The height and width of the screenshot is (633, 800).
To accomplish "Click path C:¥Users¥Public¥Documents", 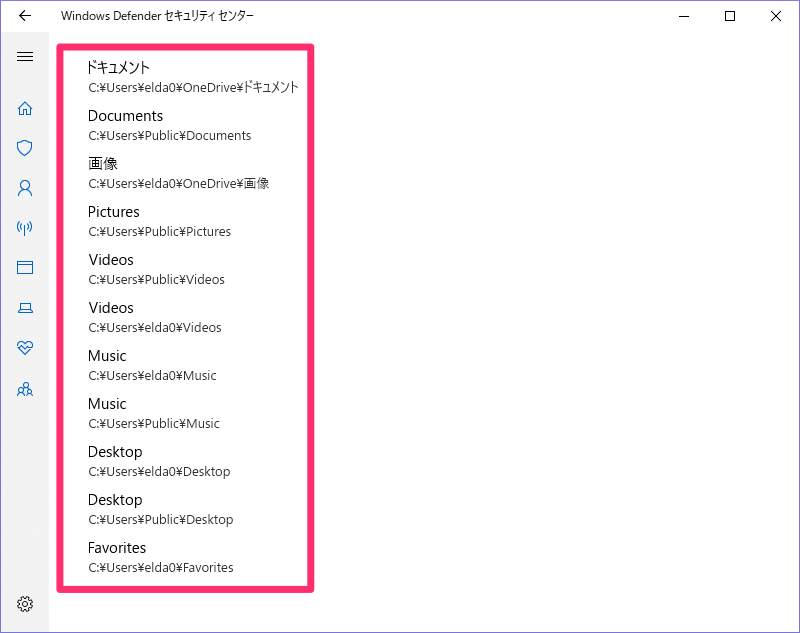I will 169,136.
